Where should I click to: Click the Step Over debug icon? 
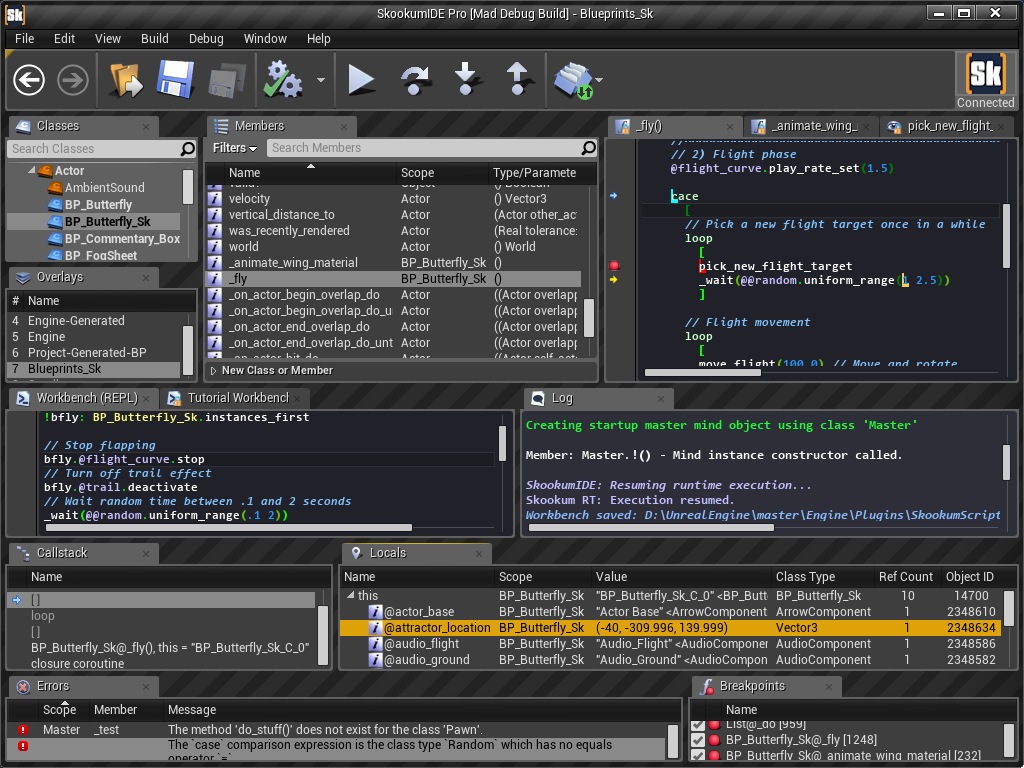click(414, 80)
